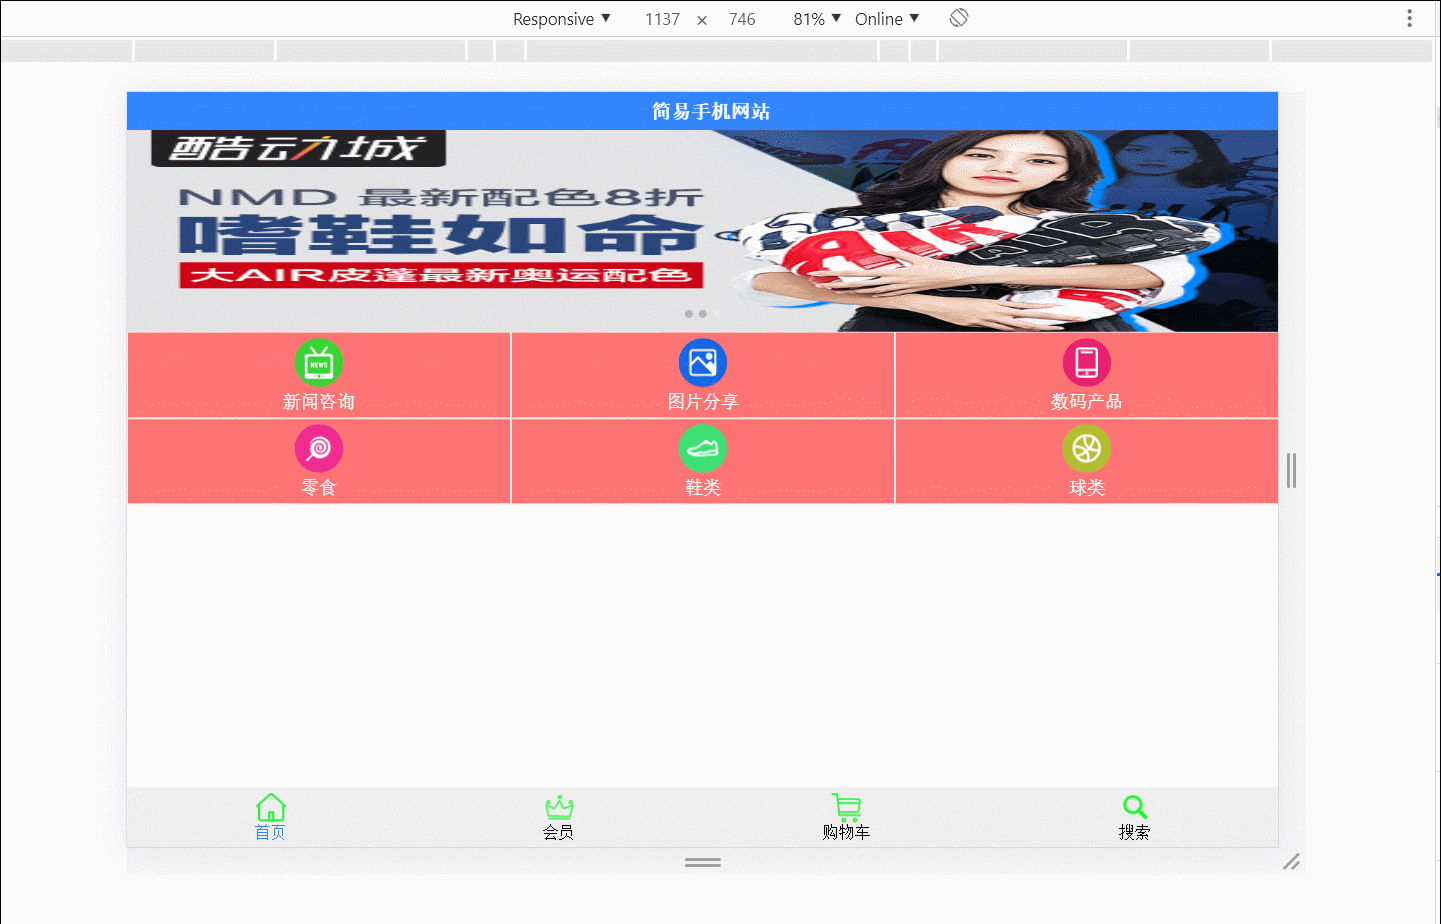Select the 搜索 tab label
The width and height of the screenshot is (1441, 924).
1134,833
